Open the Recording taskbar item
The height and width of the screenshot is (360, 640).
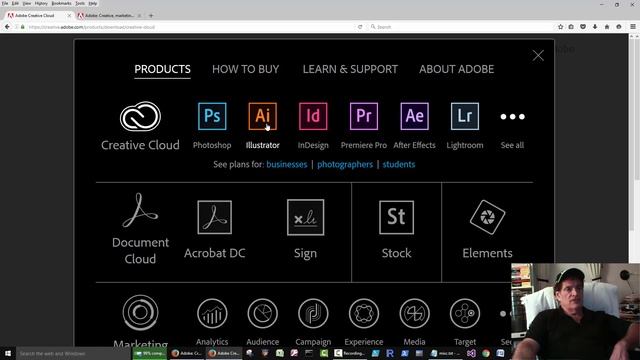click(349, 353)
